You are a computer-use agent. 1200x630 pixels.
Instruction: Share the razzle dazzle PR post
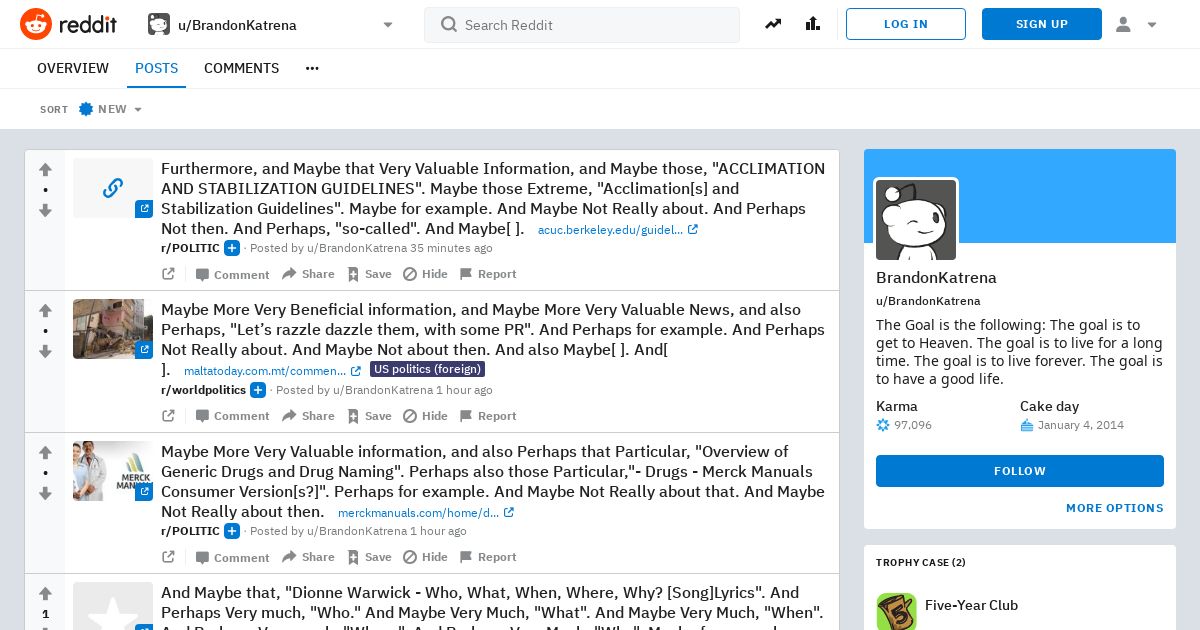308,416
